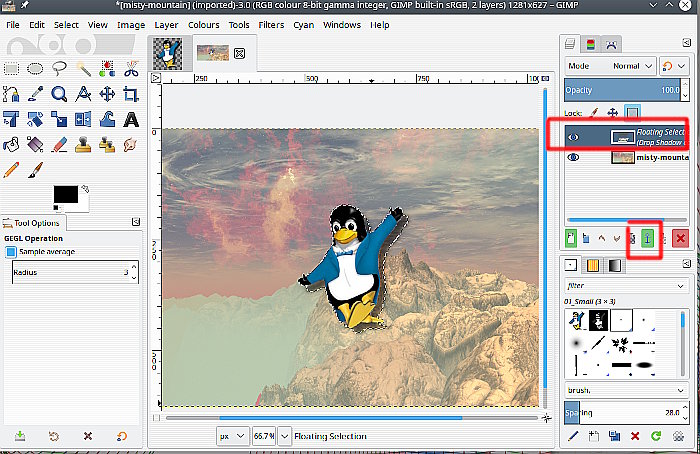Select the Zoom magnifier tool
Image resolution: width=700 pixels, height=454 pixels.
(x=59, y=94)
